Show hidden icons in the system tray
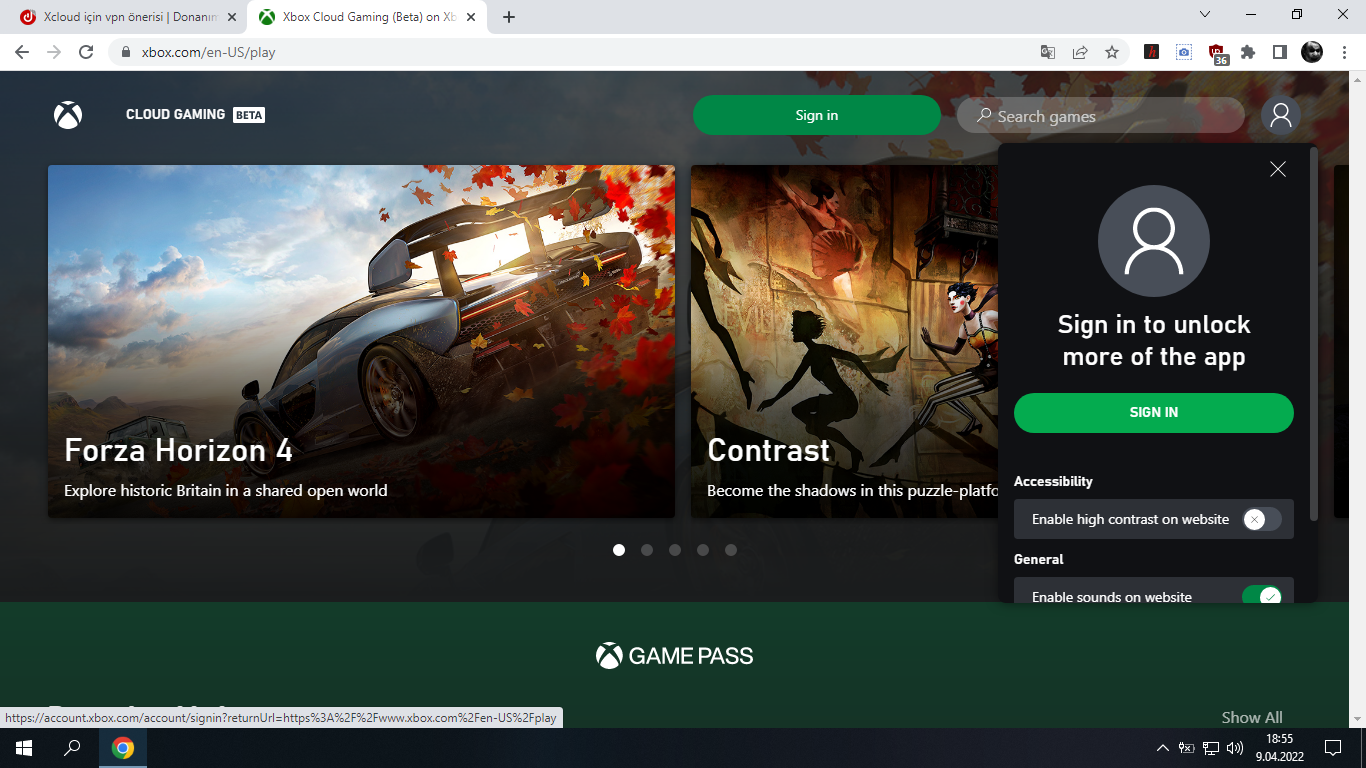1366x768 pixels. pyautogui.click(x=1162, y=748)
